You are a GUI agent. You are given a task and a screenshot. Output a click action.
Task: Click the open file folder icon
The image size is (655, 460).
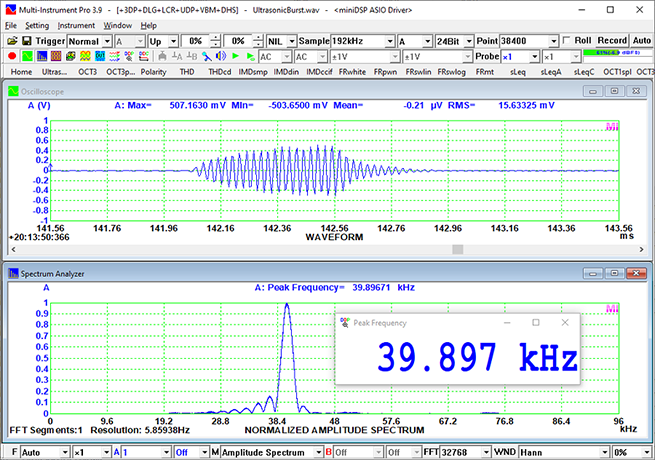[11, 41]
